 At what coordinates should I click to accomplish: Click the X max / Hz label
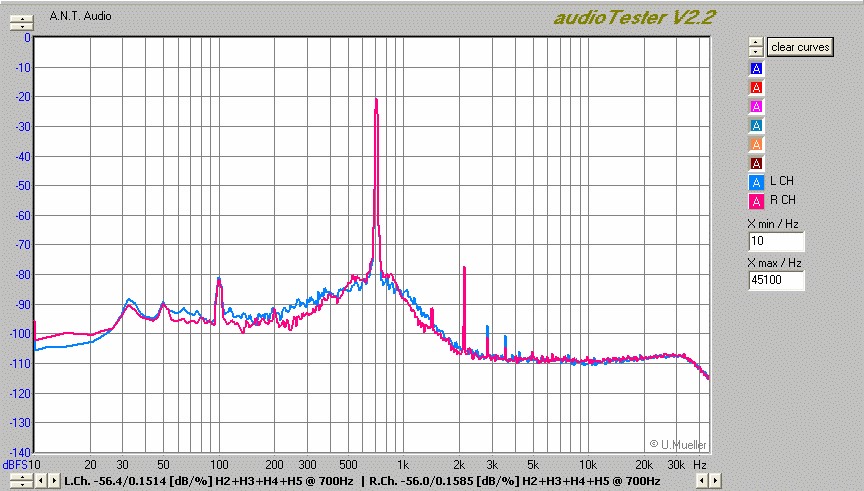775,263
